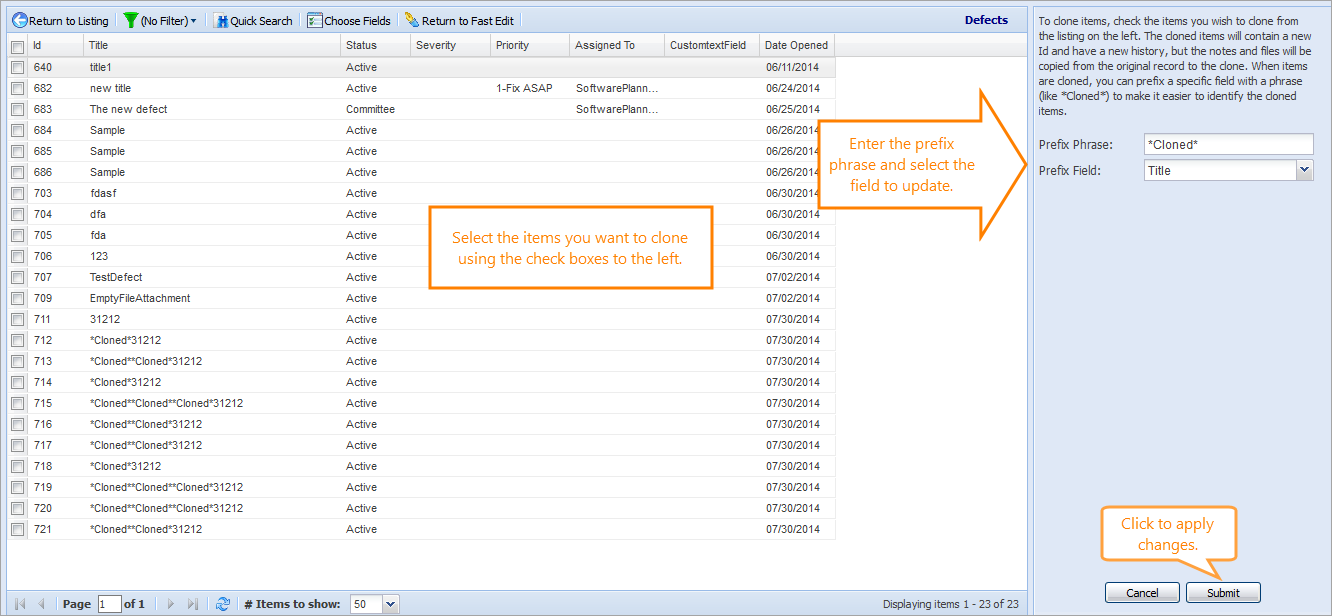Click the refresh icon in the pager

pos(223,604)
